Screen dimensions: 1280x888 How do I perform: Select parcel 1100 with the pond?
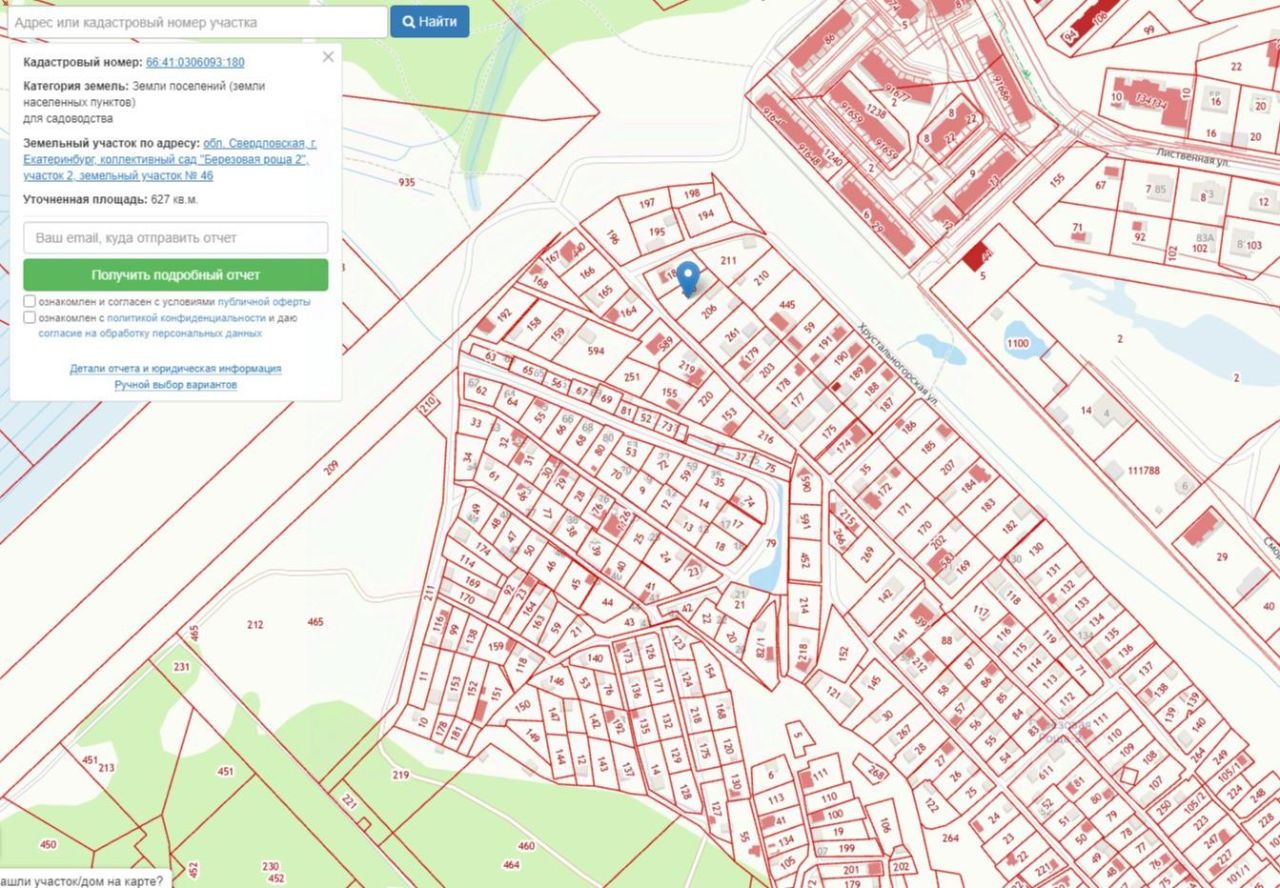[x=1017, y=344]
